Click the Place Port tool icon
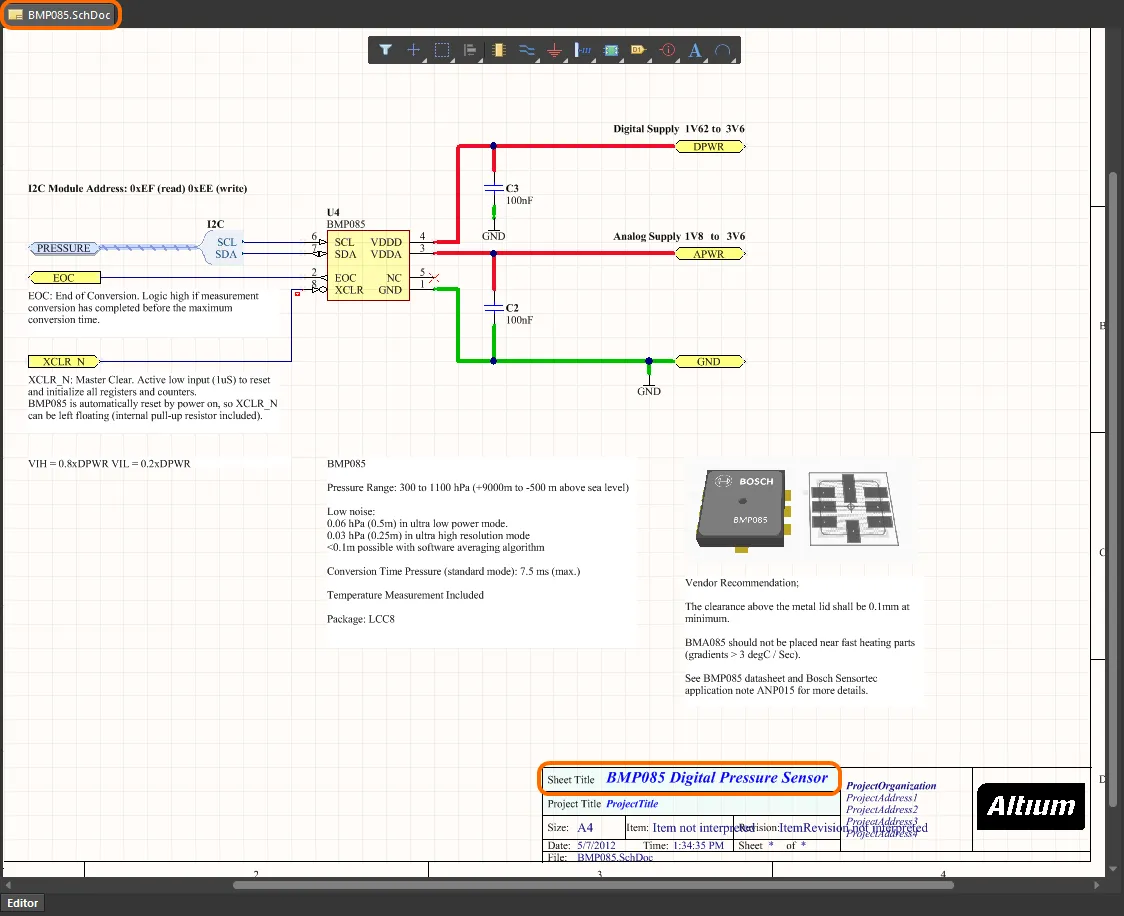Image resolution: width=1124 pixels, height=916 pixels. [640, 49]
